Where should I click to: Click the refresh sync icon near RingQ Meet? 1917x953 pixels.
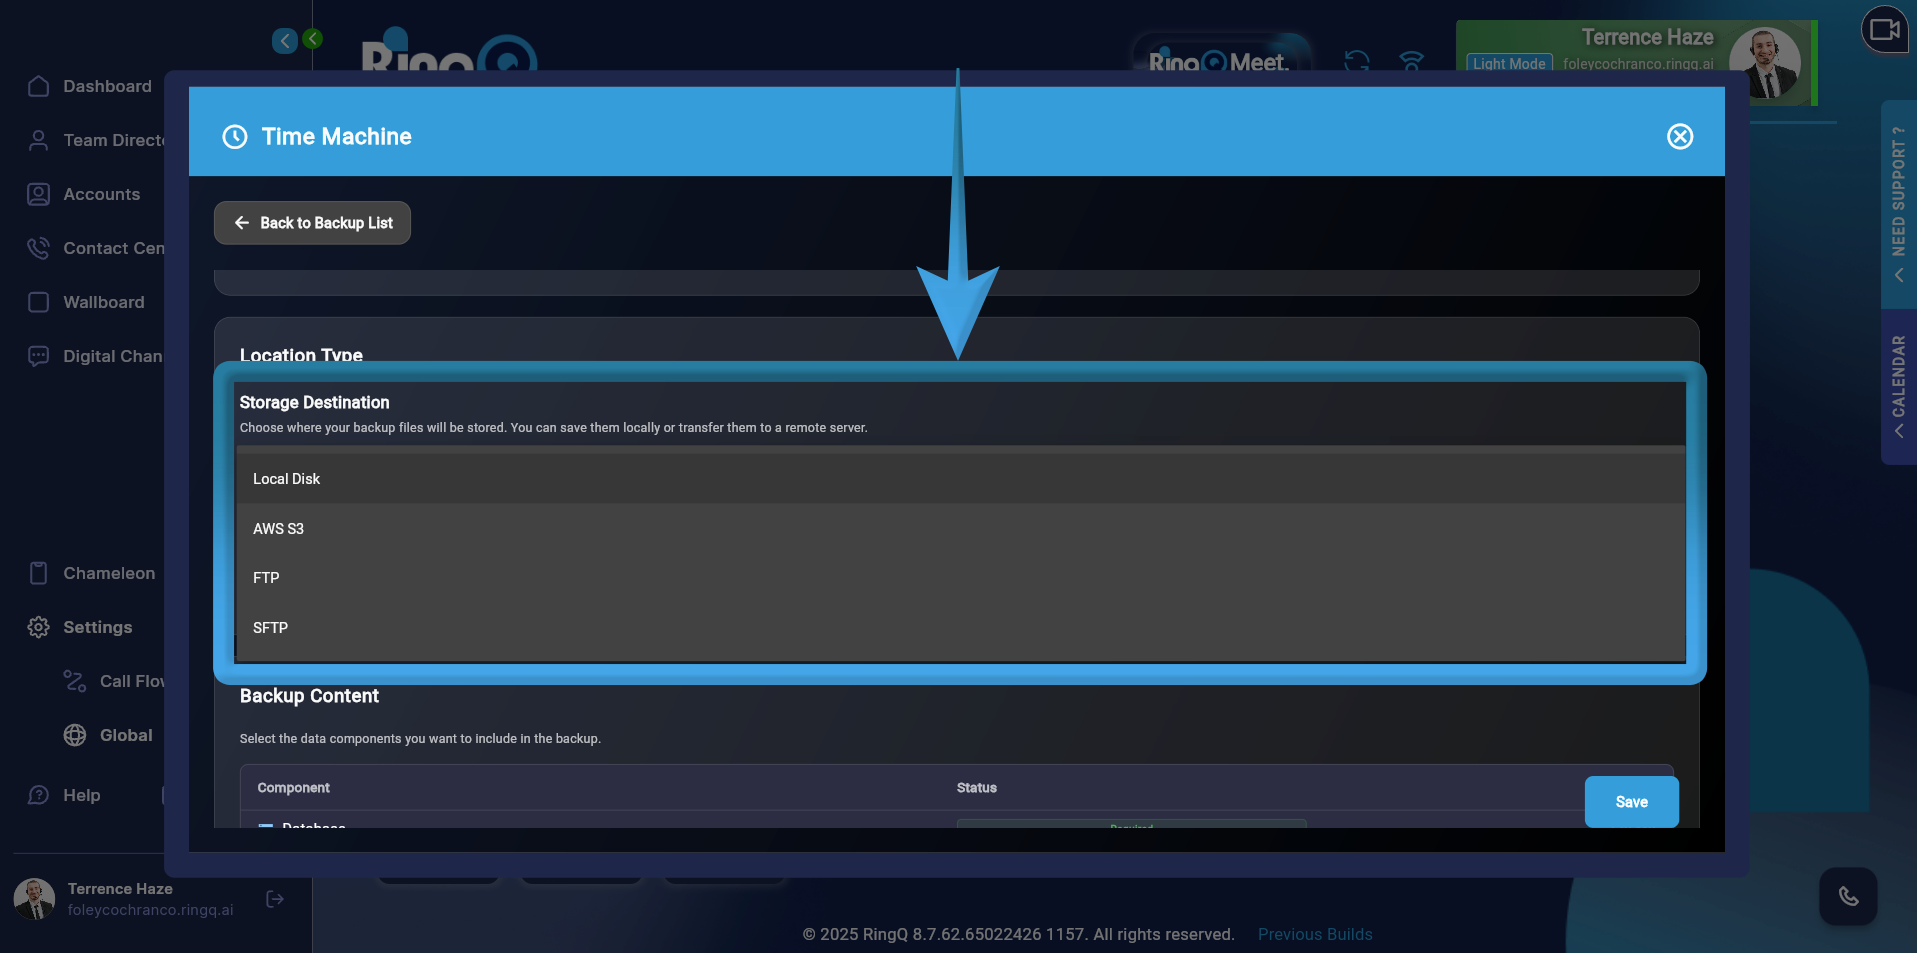1356,62
